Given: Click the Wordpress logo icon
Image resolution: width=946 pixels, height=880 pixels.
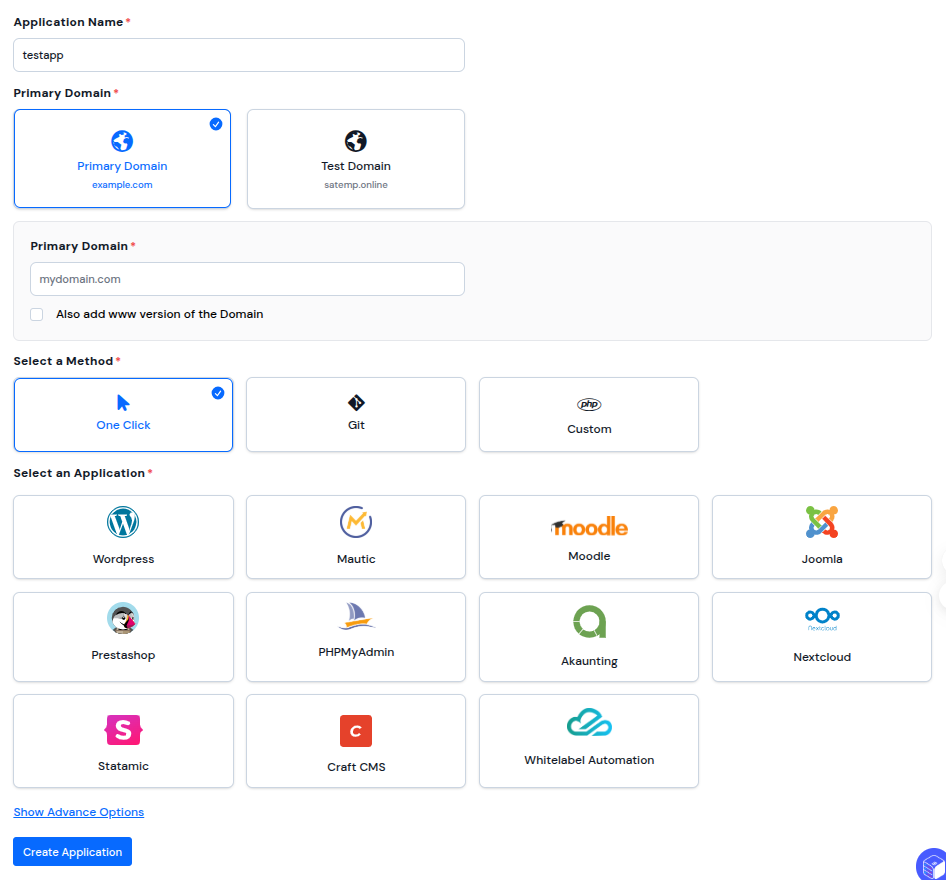Looking at the screenshot, I should point(123,522).
